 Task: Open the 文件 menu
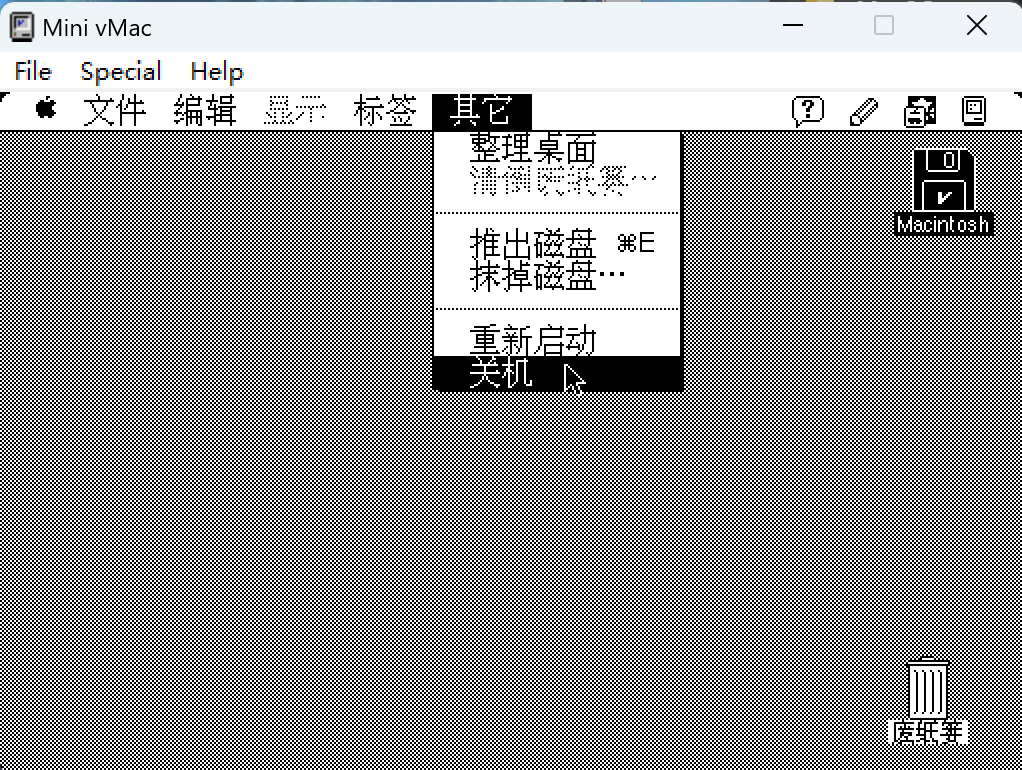114,111
